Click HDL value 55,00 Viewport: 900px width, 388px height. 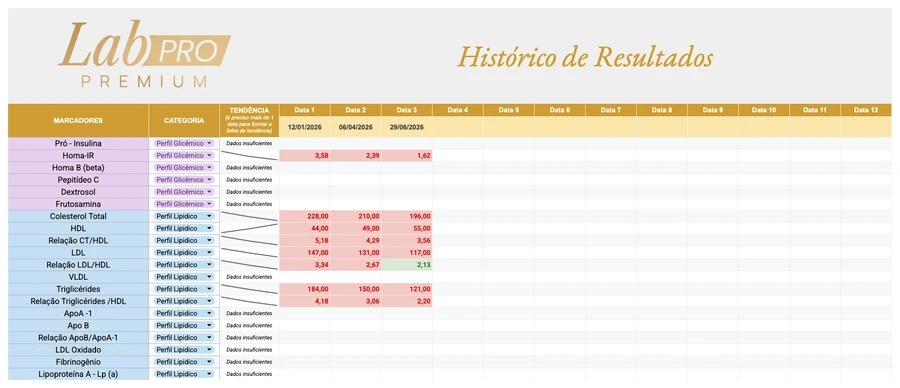point(407,228)
